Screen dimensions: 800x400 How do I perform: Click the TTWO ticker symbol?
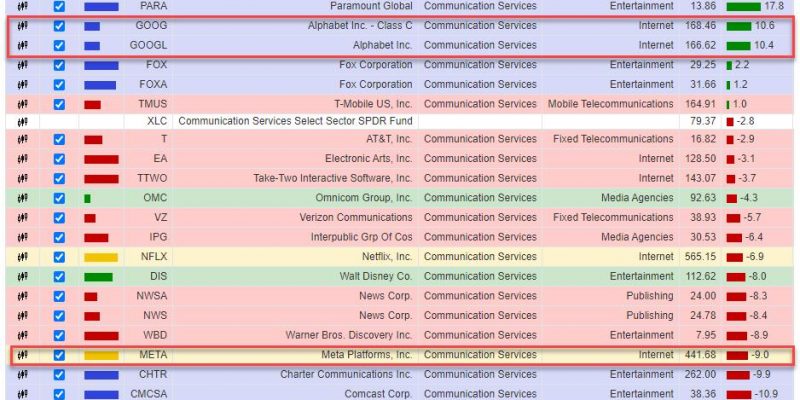(152, 179)
